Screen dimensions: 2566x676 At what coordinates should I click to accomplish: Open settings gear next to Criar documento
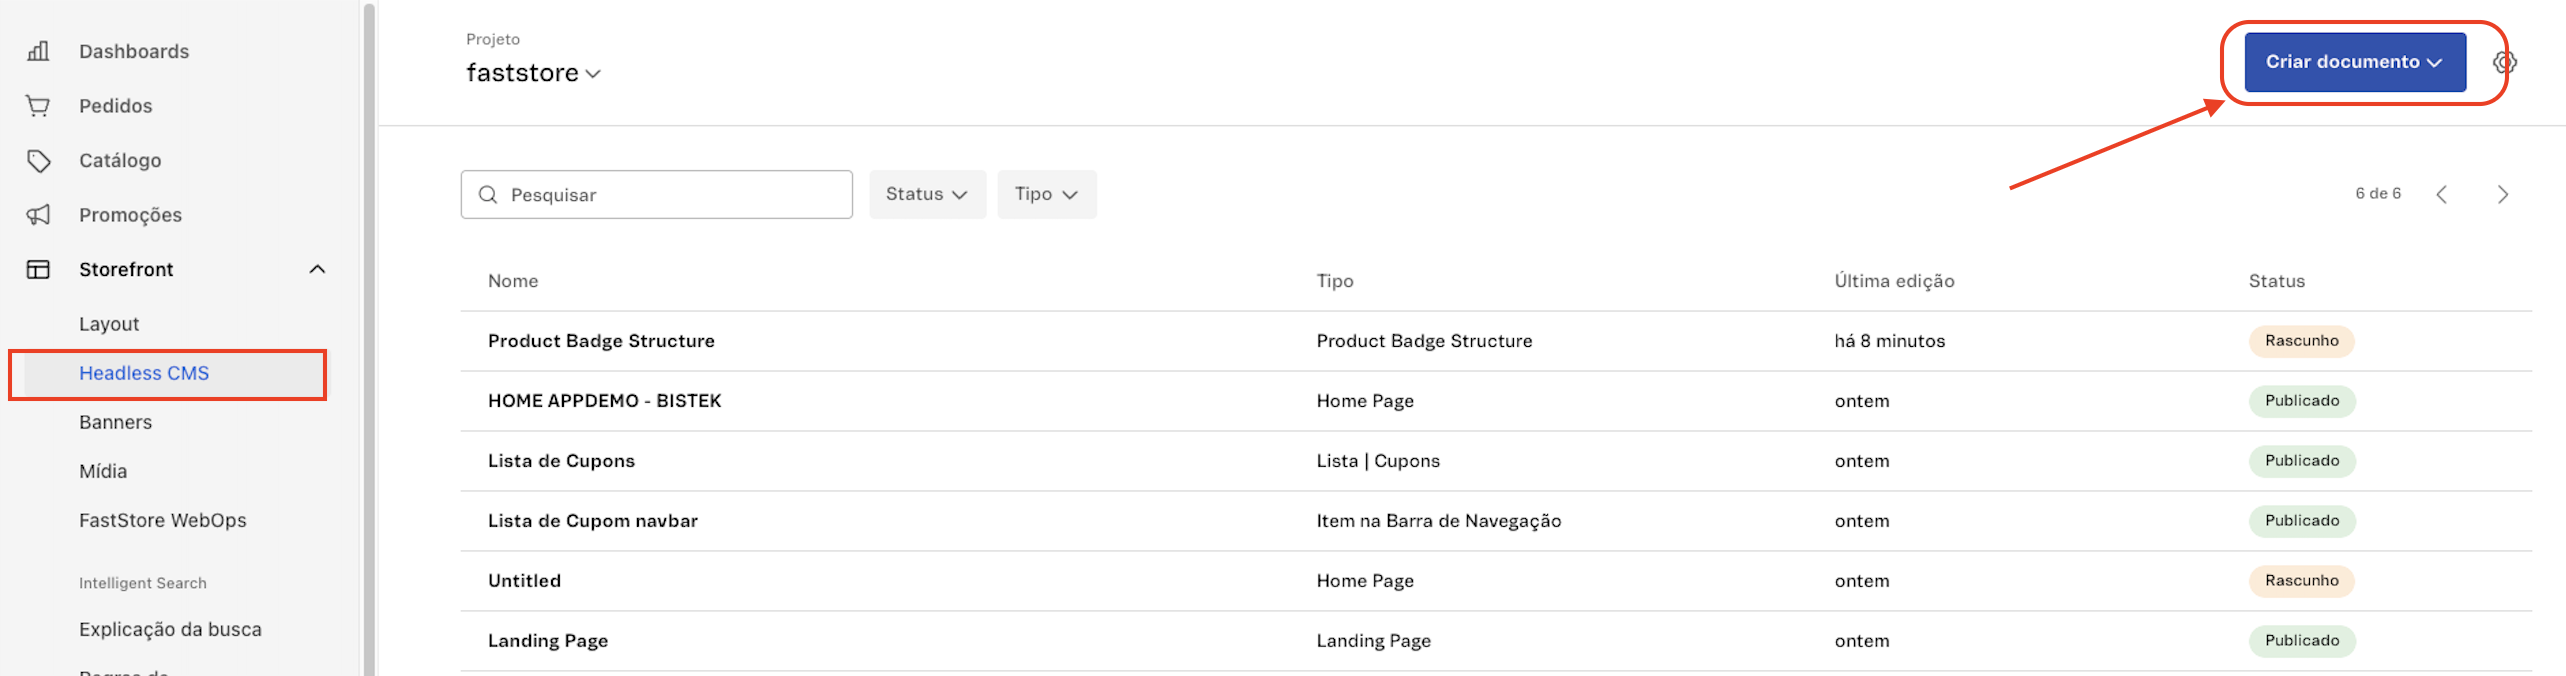[2503, 63]
